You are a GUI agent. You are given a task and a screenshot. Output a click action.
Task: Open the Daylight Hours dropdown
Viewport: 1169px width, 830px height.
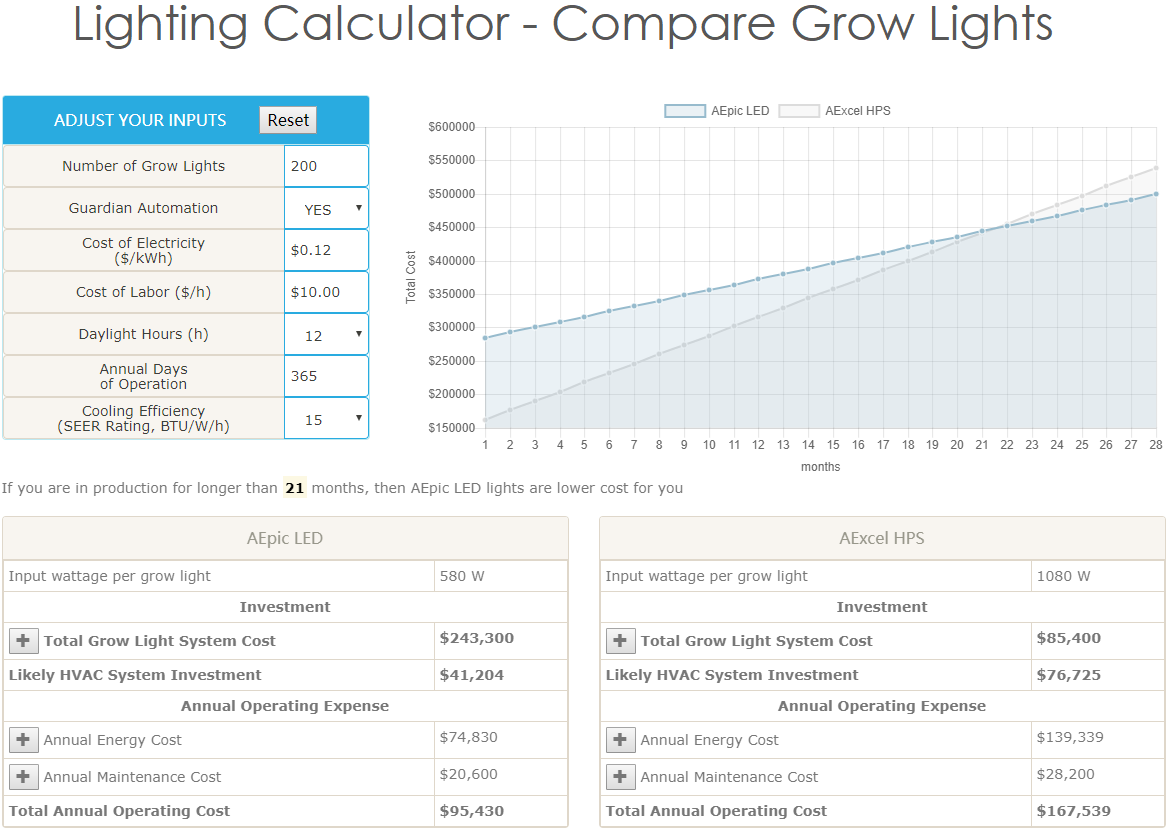click(327, 335)
